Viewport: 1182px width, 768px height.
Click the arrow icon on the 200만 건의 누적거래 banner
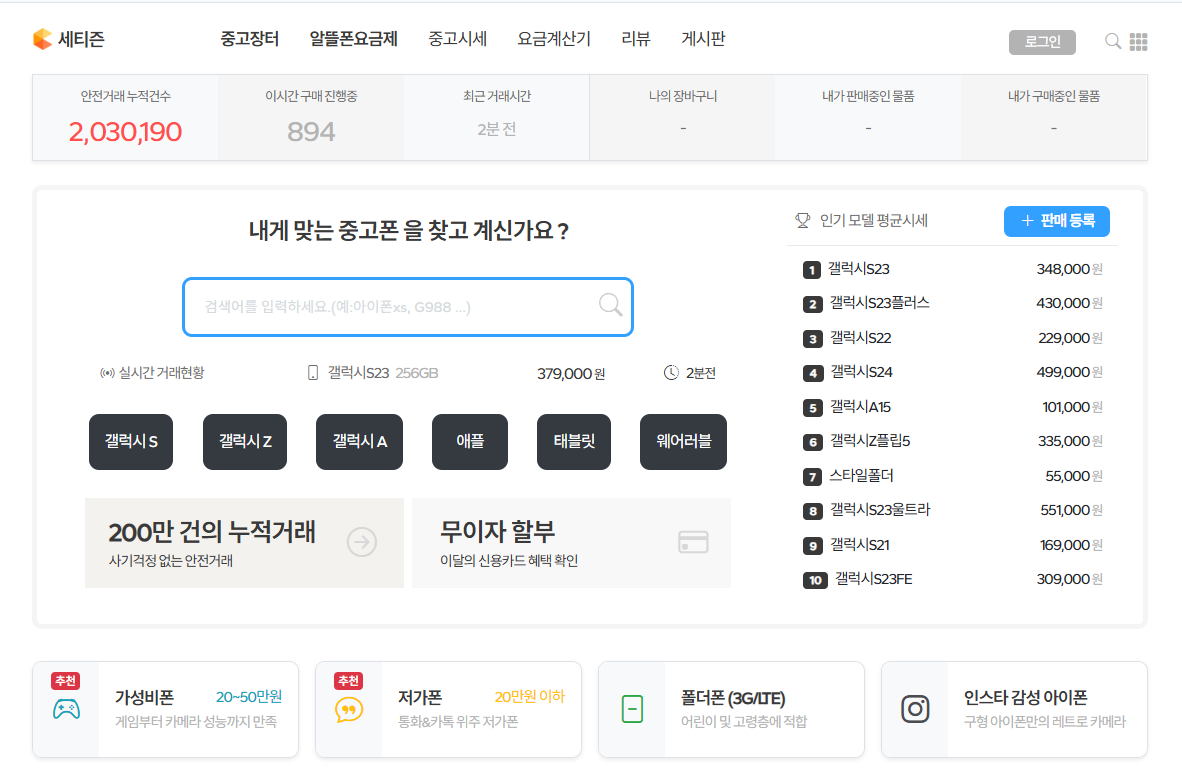(x=360, y=542)
